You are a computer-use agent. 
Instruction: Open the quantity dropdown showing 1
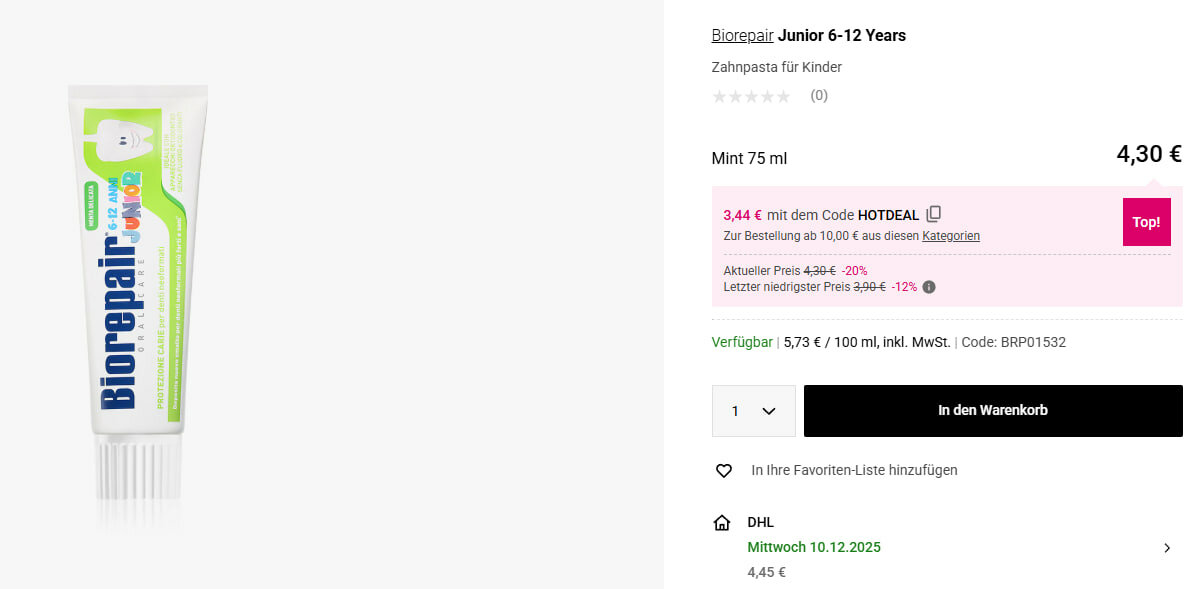pyautogui.click(x=754, y=411)
